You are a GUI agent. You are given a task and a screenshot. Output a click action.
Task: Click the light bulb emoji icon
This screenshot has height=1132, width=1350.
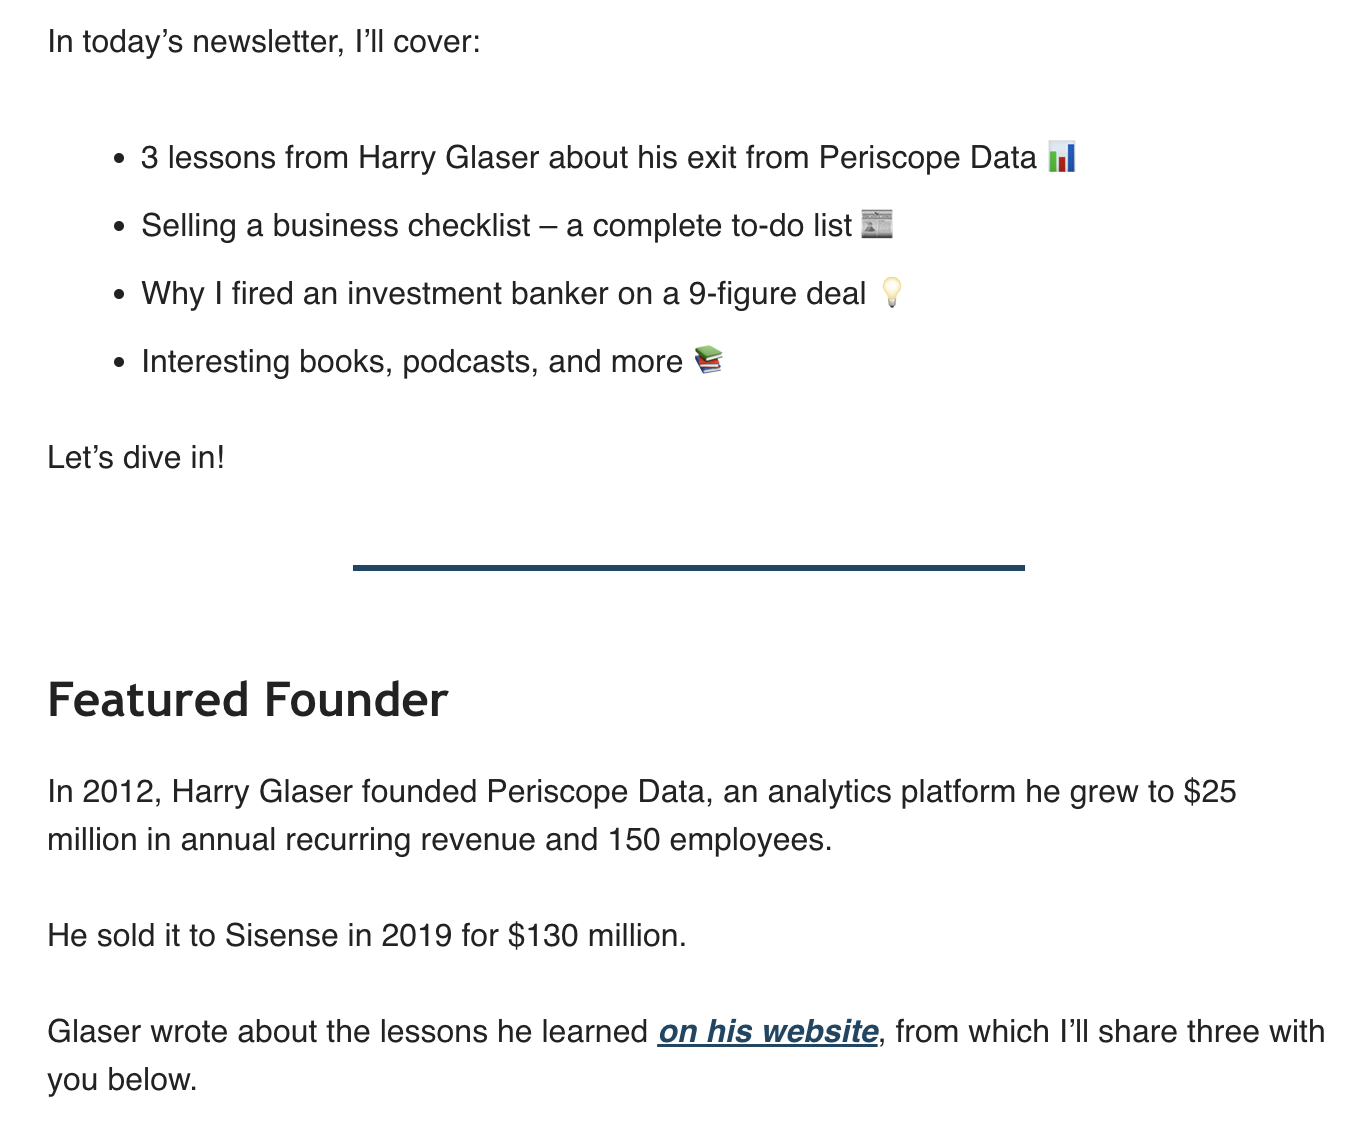pos(891,293)
